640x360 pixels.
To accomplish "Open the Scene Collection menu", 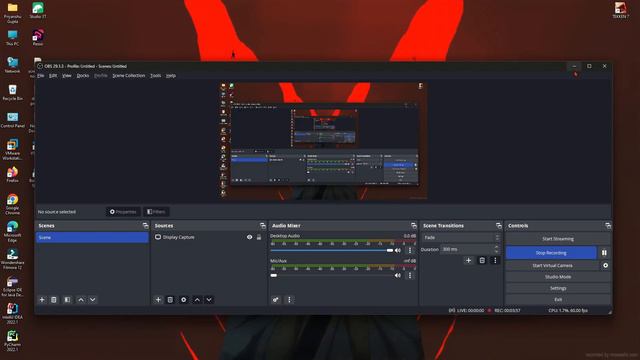I will [129, 76].
